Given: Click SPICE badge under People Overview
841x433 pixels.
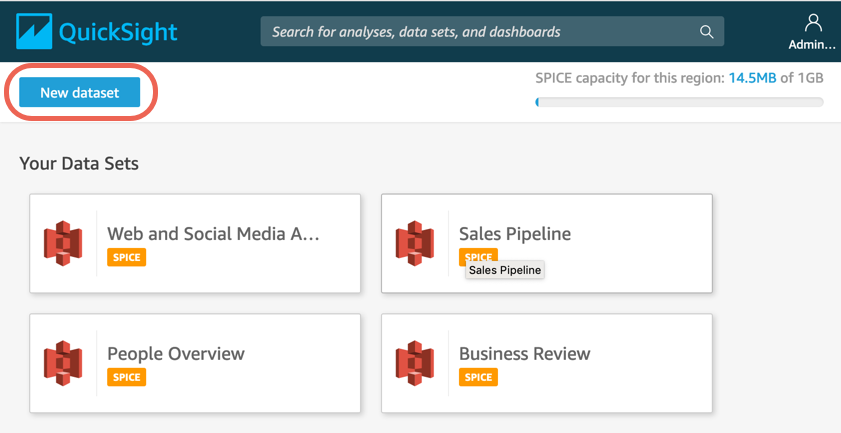Looking at the screenshot, I should 126,377.
